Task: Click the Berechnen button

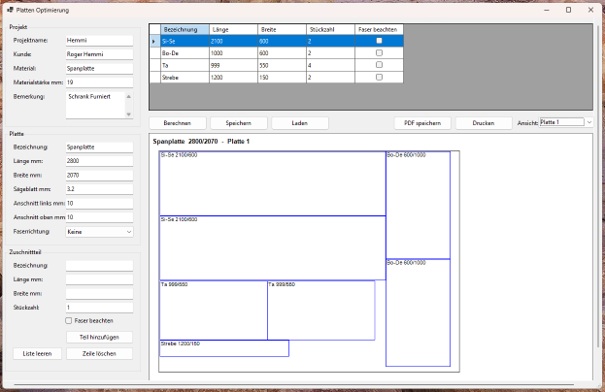Action: (177, 123)
